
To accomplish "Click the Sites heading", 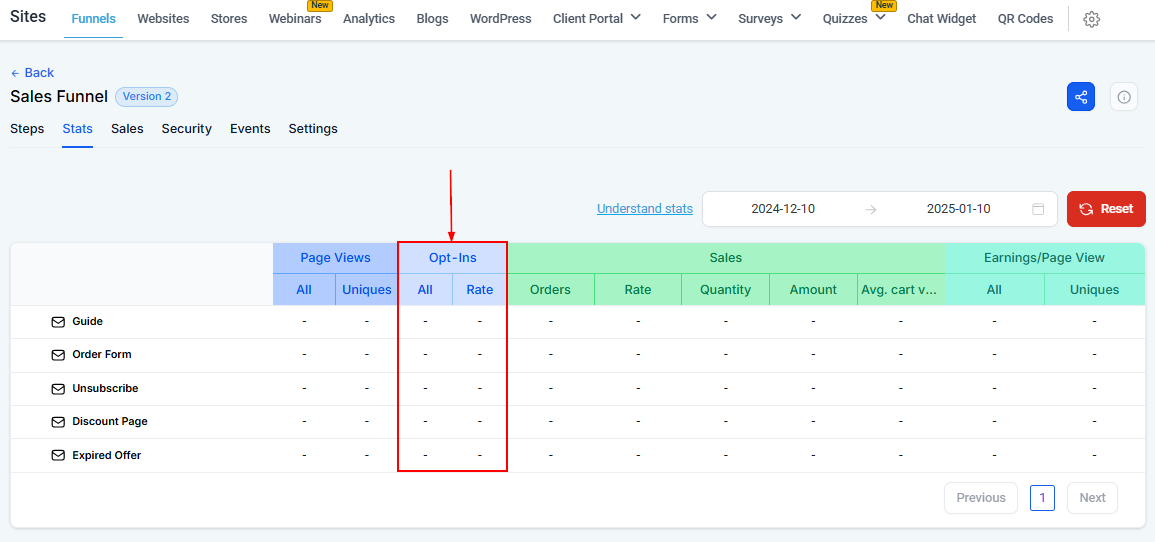I will pyautogui.click(x=28, y=16).
